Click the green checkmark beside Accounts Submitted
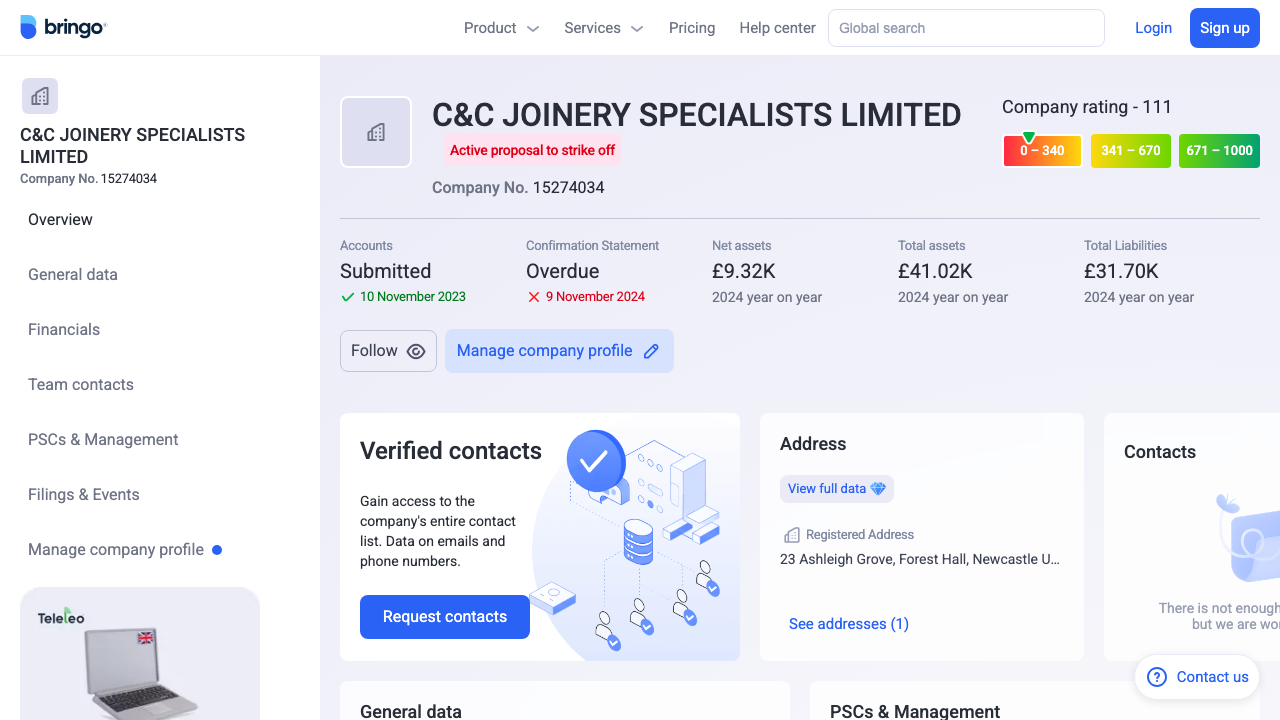Image resolution: width=1280 pixels, height=720 pixels. [346, 297]
